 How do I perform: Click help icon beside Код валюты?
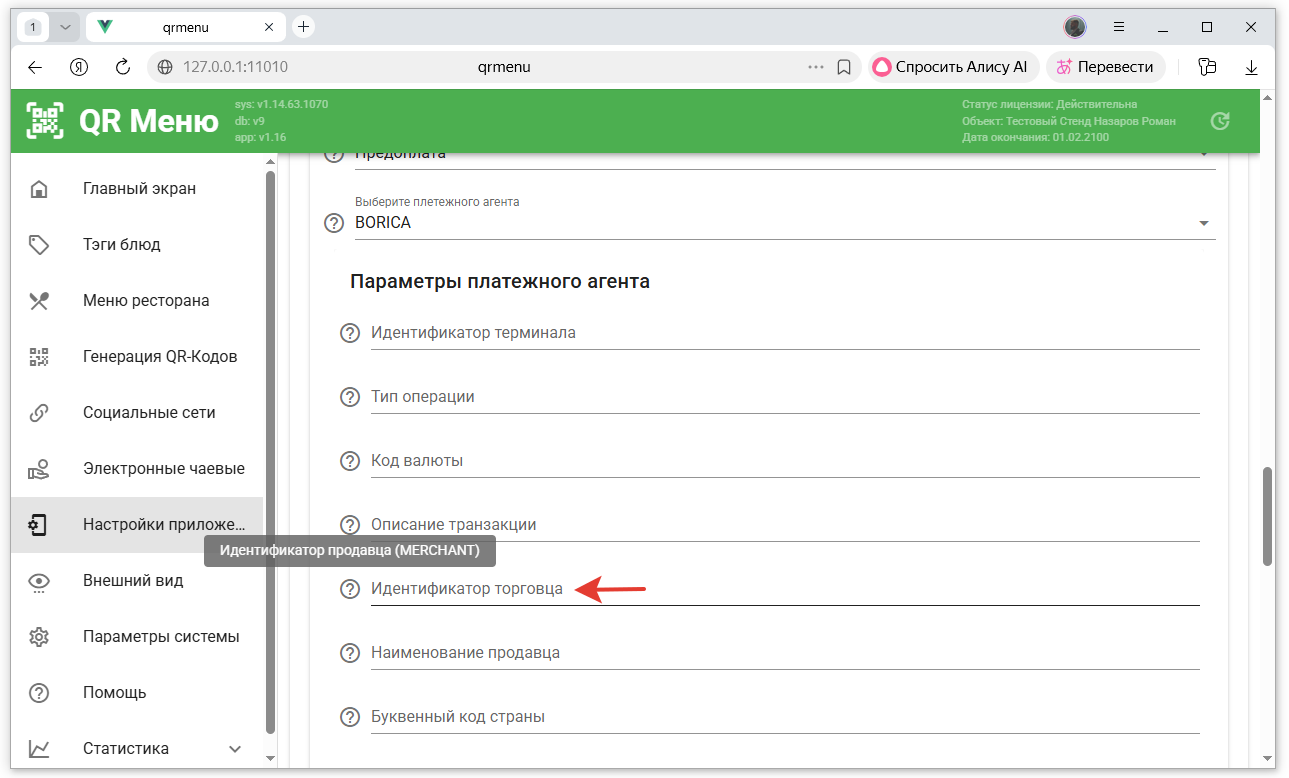pos(350,461)
